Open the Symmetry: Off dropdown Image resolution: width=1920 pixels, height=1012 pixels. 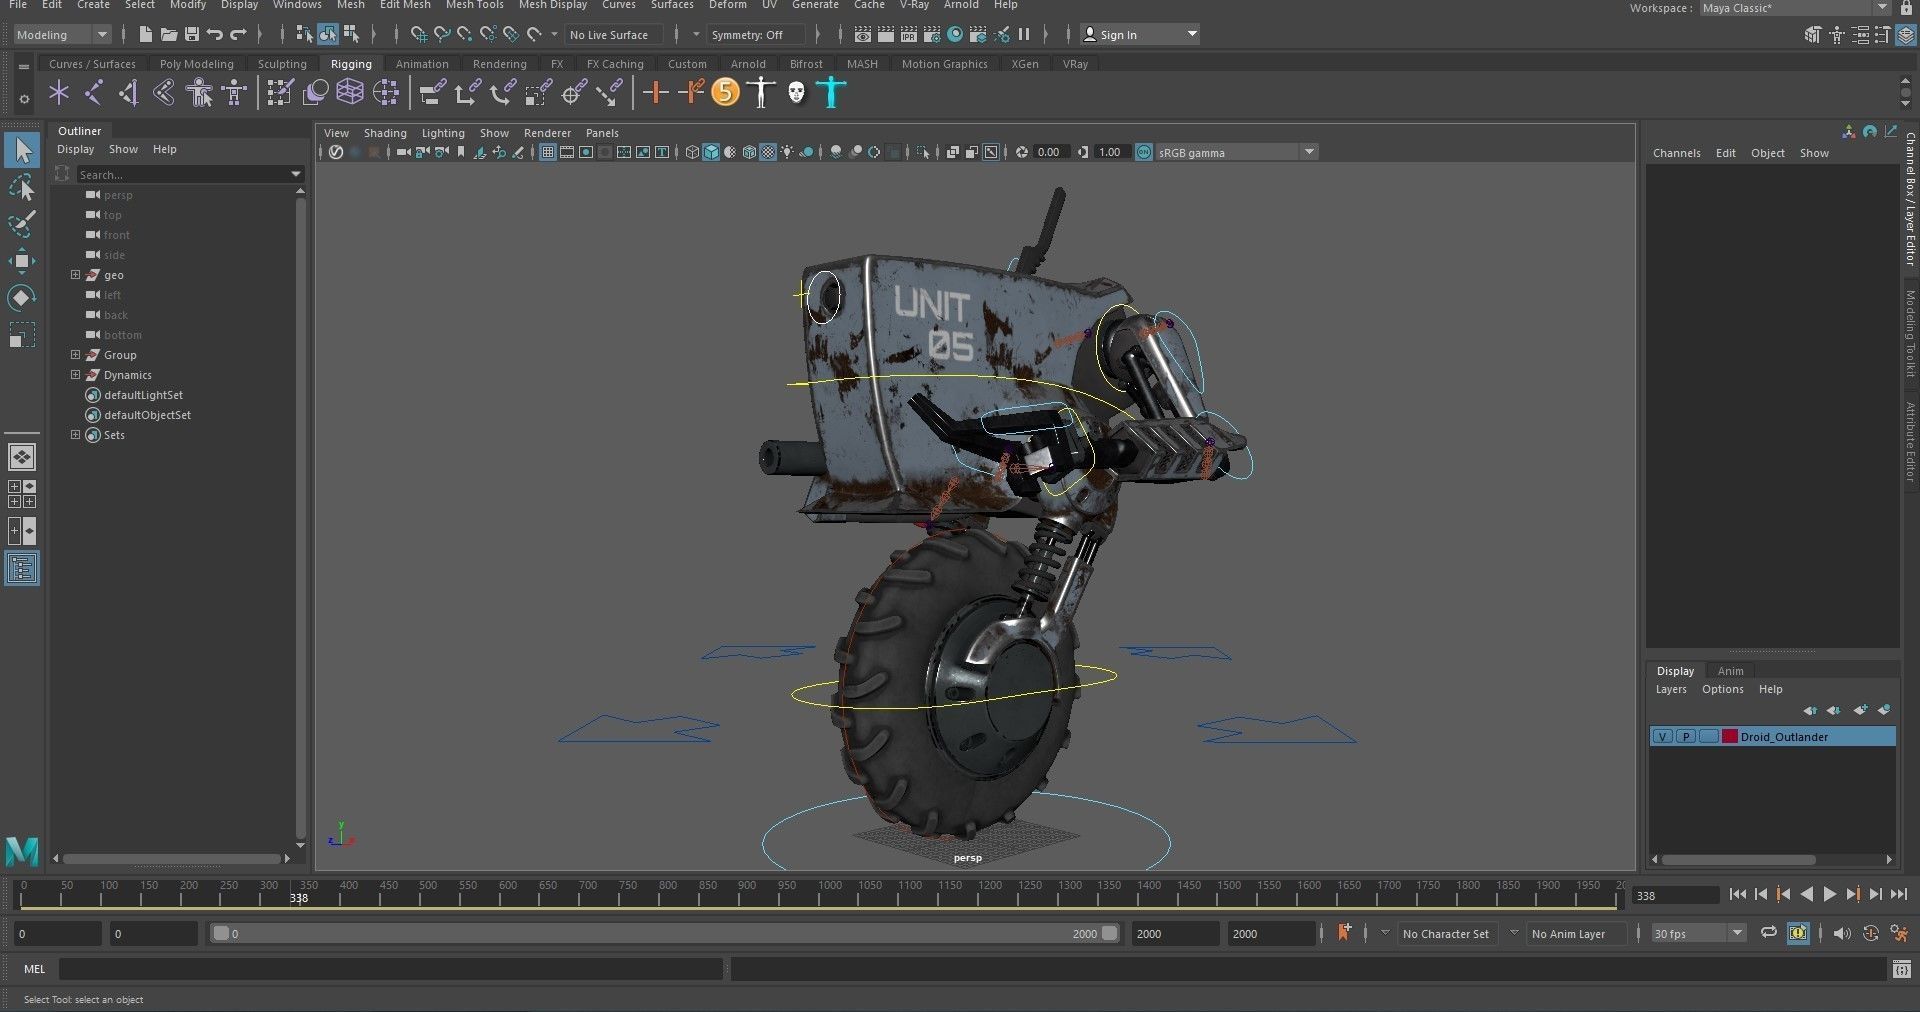(x=757, y=34)
